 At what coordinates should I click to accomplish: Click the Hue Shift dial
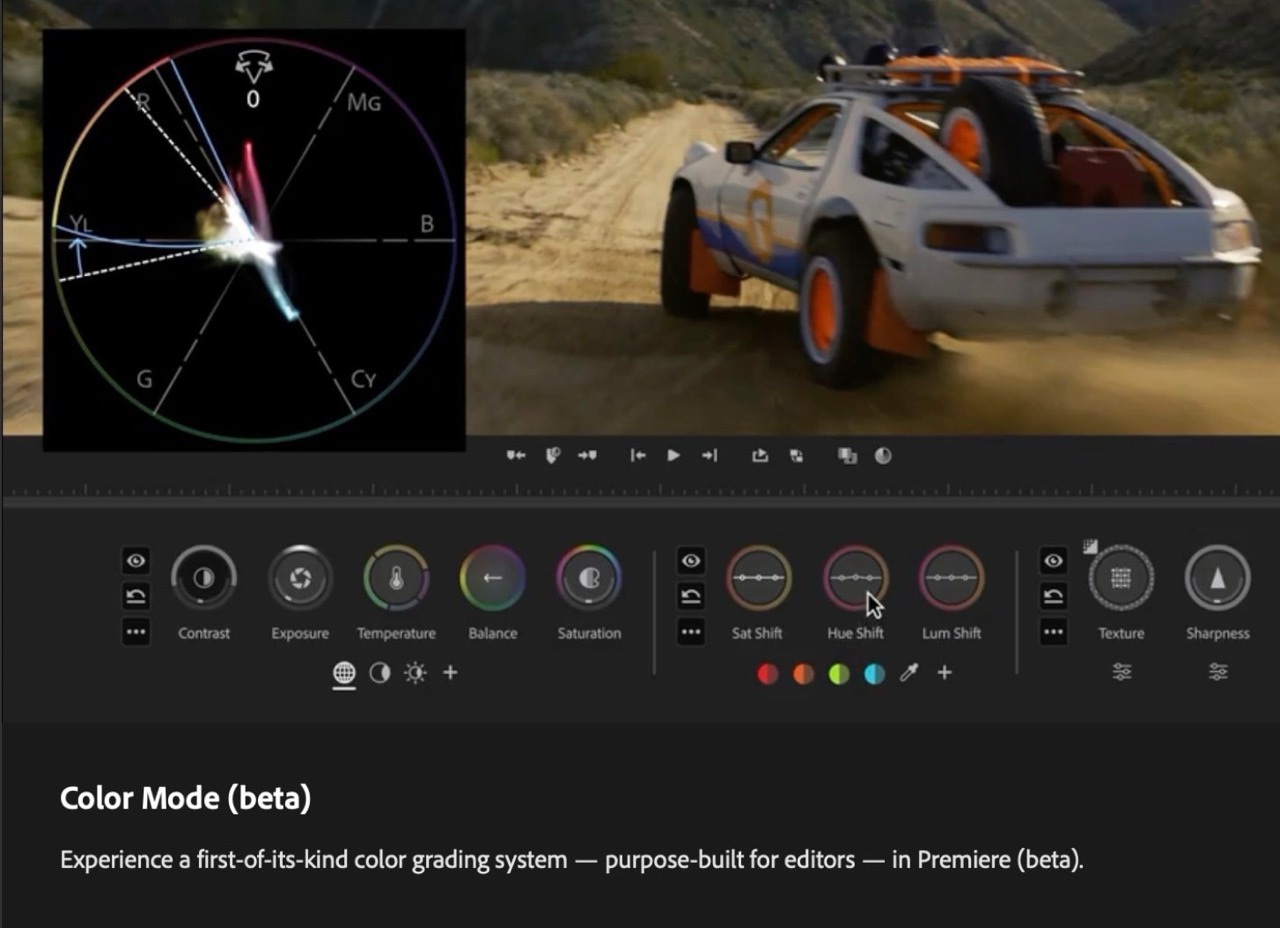(x=855, y=578)
